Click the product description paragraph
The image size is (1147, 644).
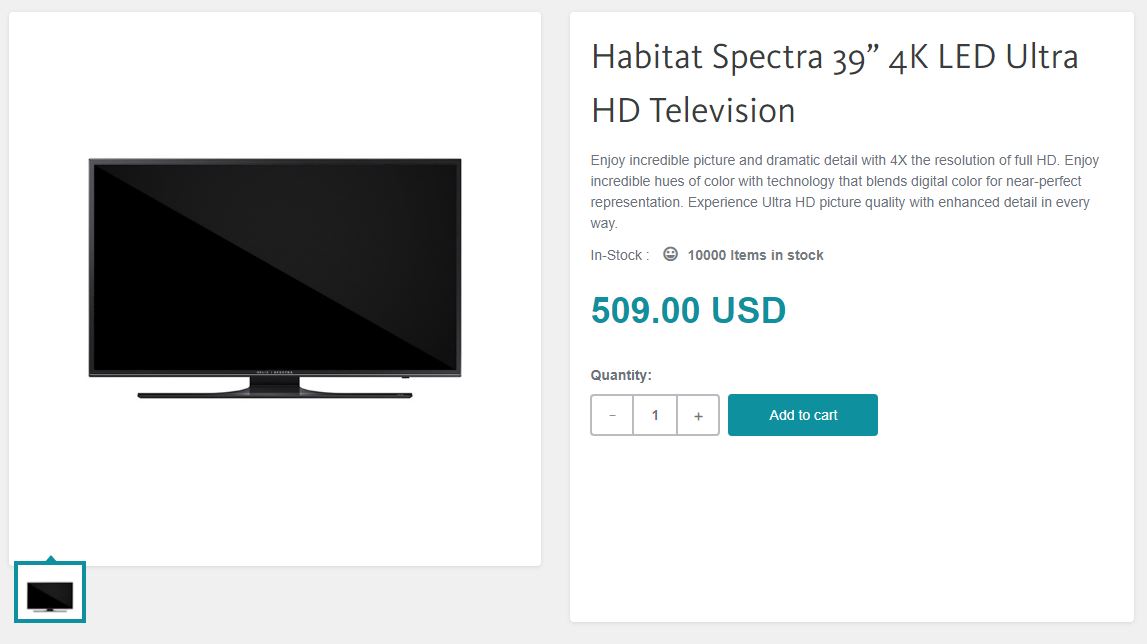[845, 192]
